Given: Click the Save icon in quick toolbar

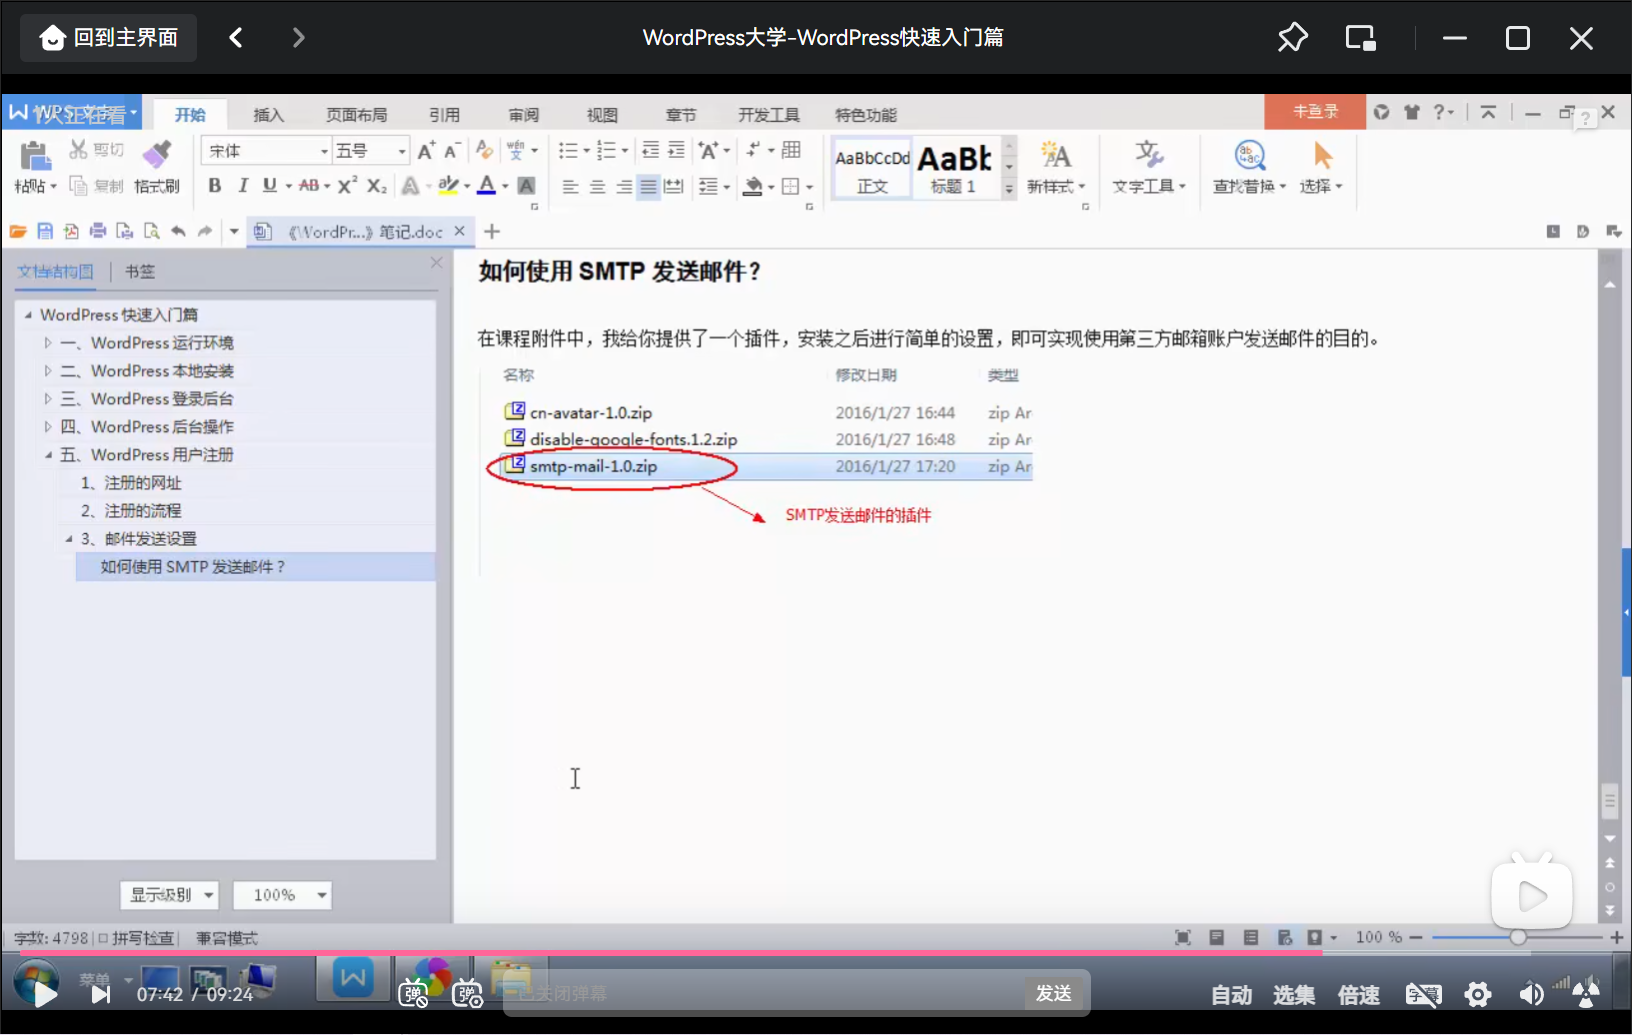Looking at the screenshot, I should [45, 231].
